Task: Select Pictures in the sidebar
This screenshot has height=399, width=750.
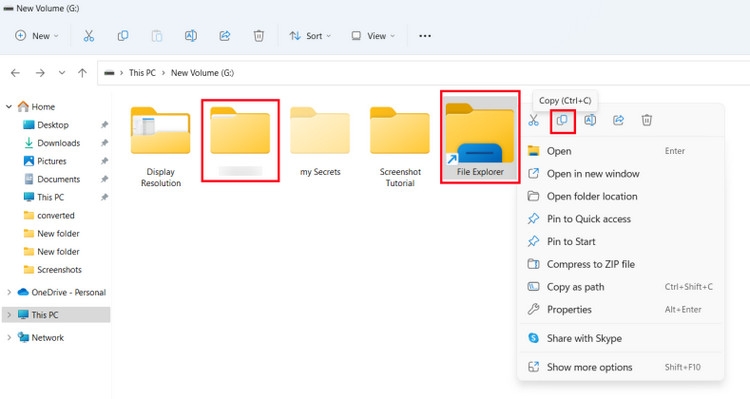Action: (52, 161)
